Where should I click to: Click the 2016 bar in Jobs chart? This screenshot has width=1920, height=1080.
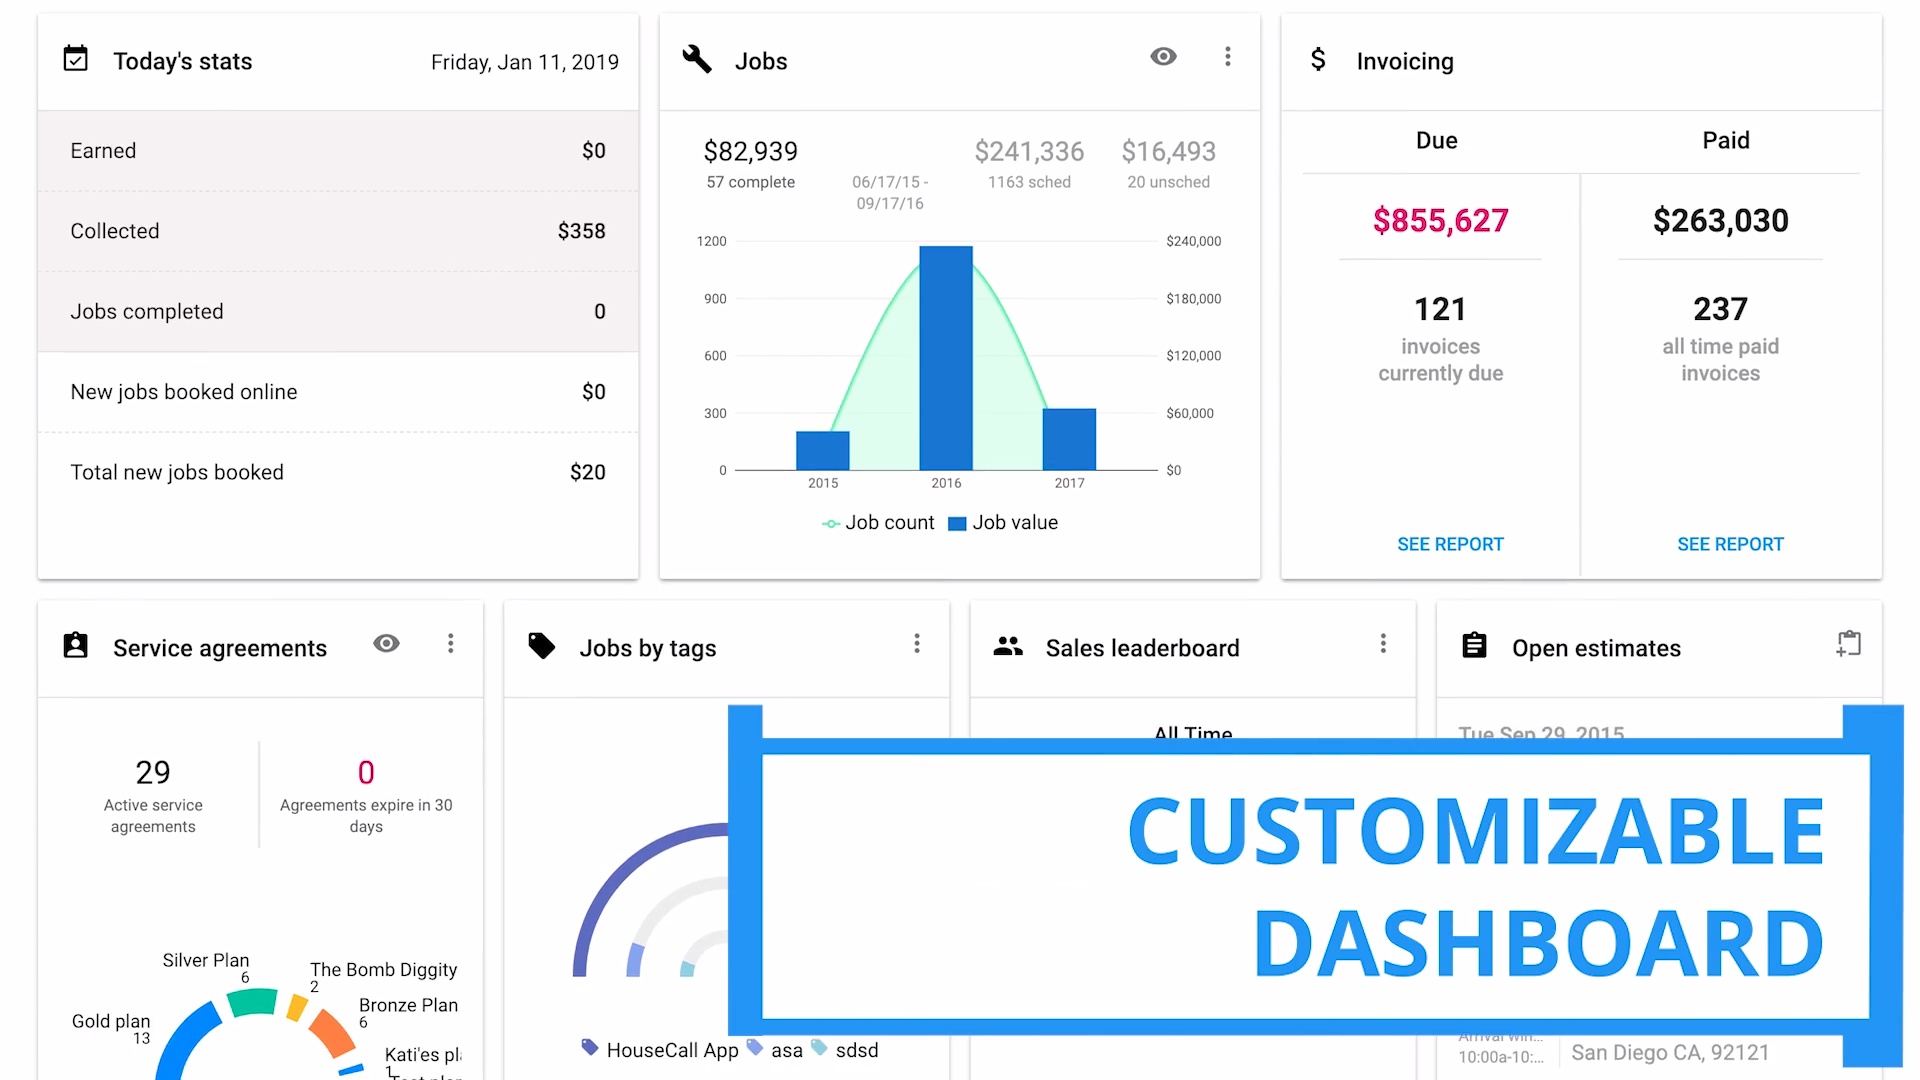946,357
